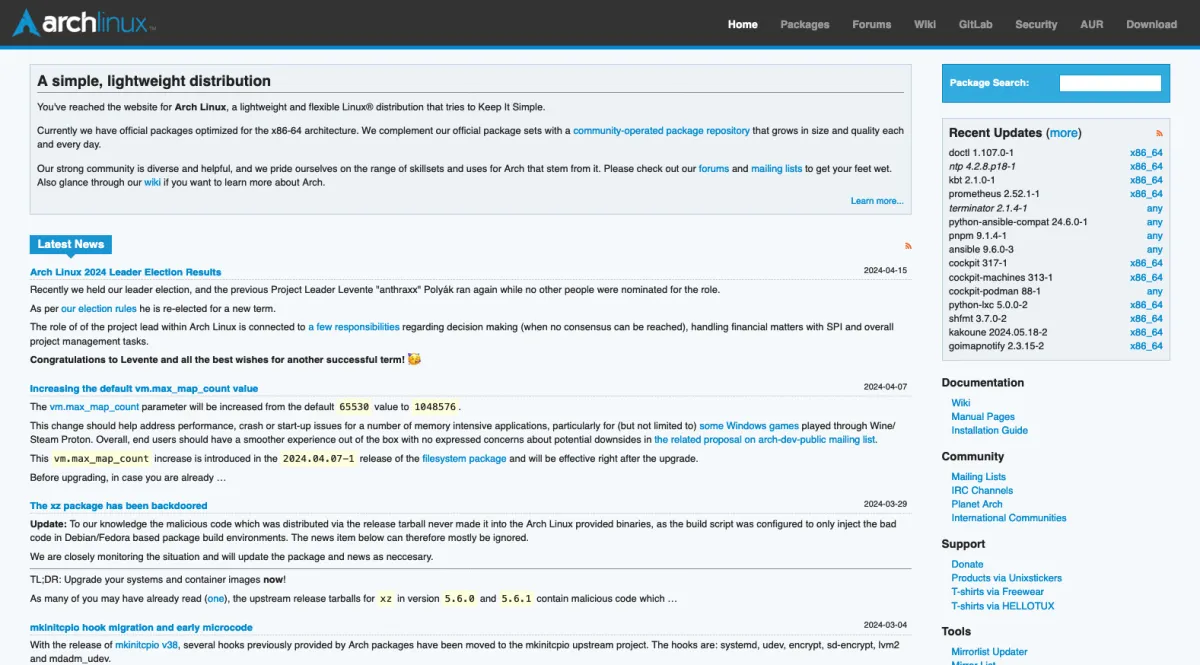Open the Security nav item
This screenshot has height=665, width=1200.
tap(1036, 24)
